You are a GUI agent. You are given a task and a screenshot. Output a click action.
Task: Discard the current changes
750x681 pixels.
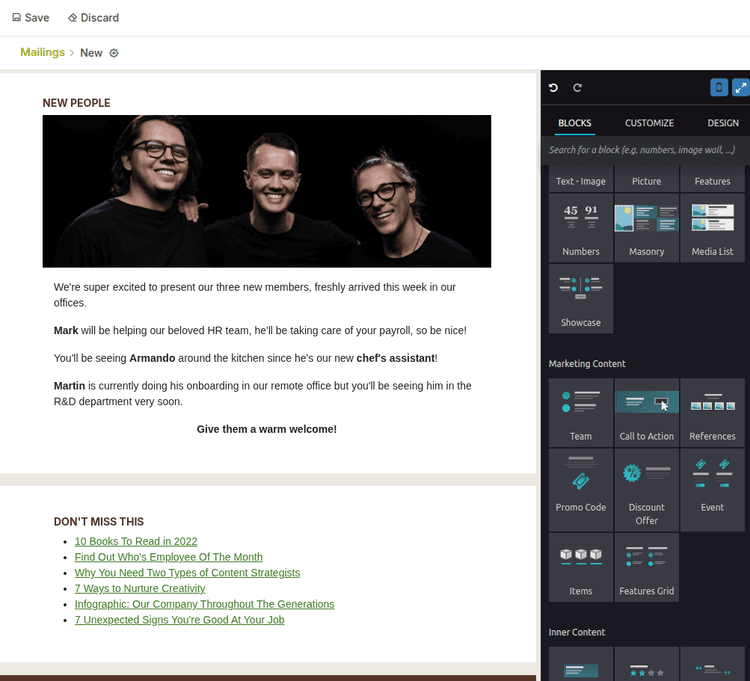(x=93, y=18)
